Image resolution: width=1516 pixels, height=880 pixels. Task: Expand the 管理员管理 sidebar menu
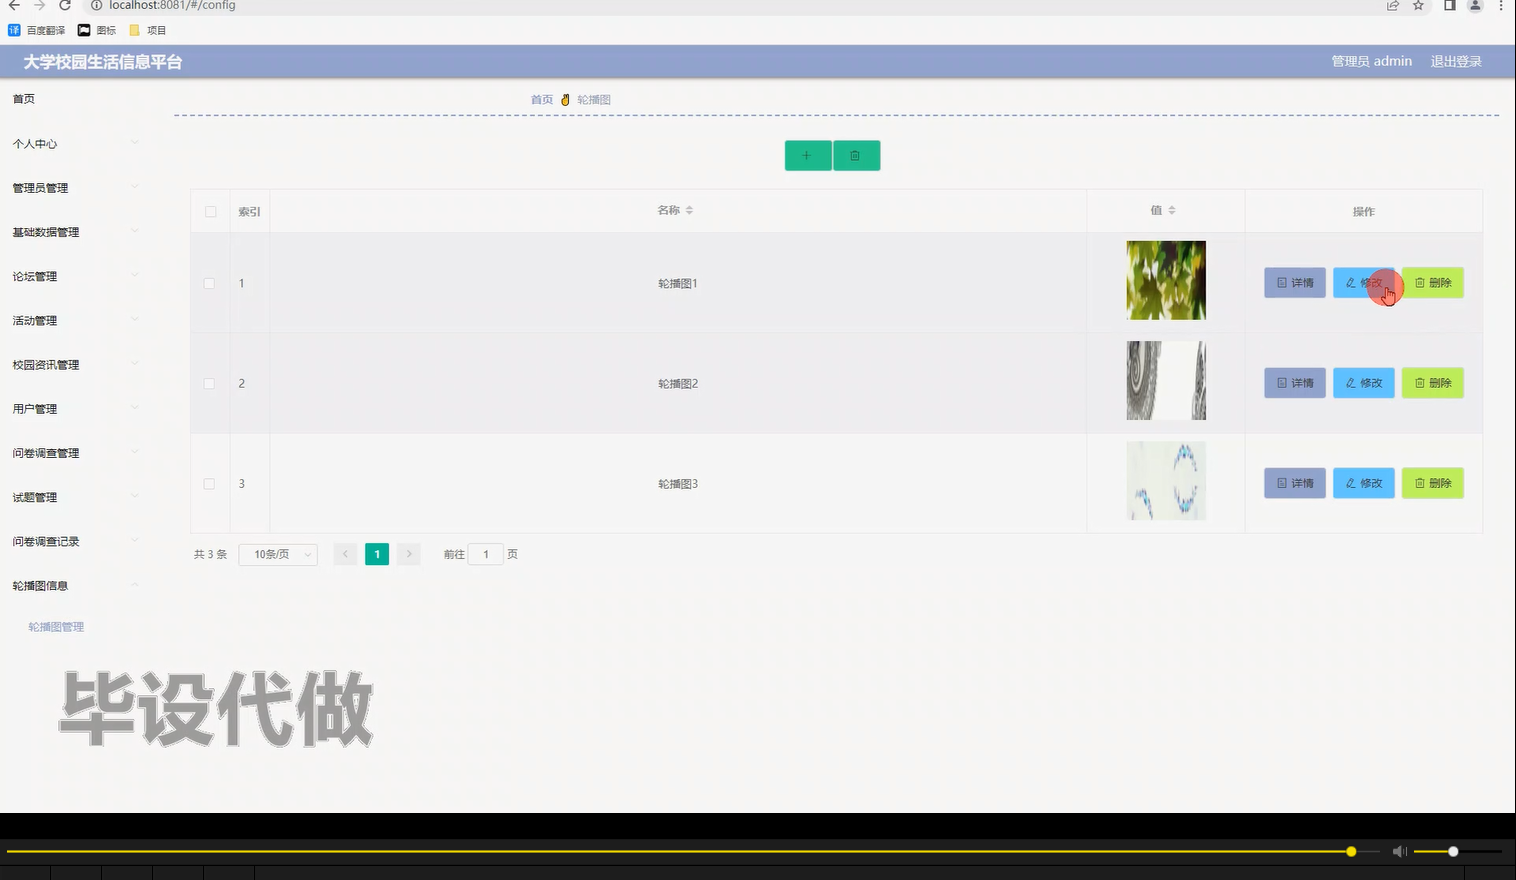point(75,188)
